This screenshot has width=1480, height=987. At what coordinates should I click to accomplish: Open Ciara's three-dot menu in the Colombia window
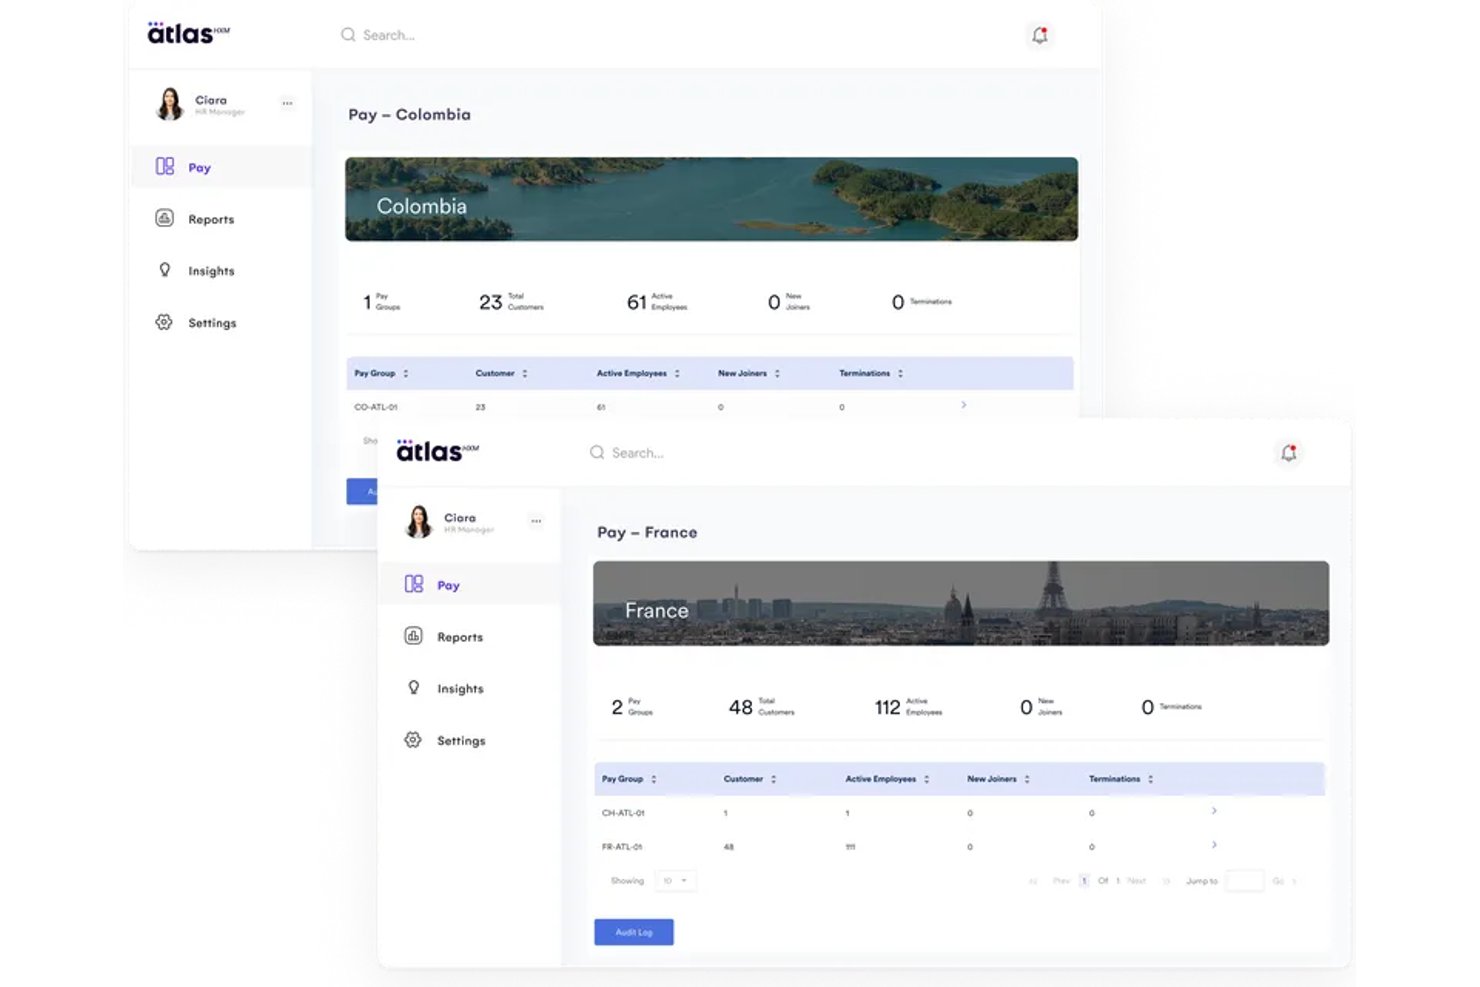coord(287,103)
